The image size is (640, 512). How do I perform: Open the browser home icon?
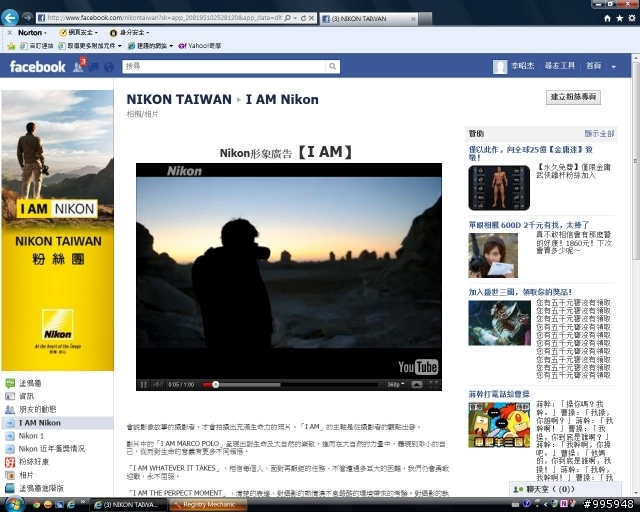(607, 18)
